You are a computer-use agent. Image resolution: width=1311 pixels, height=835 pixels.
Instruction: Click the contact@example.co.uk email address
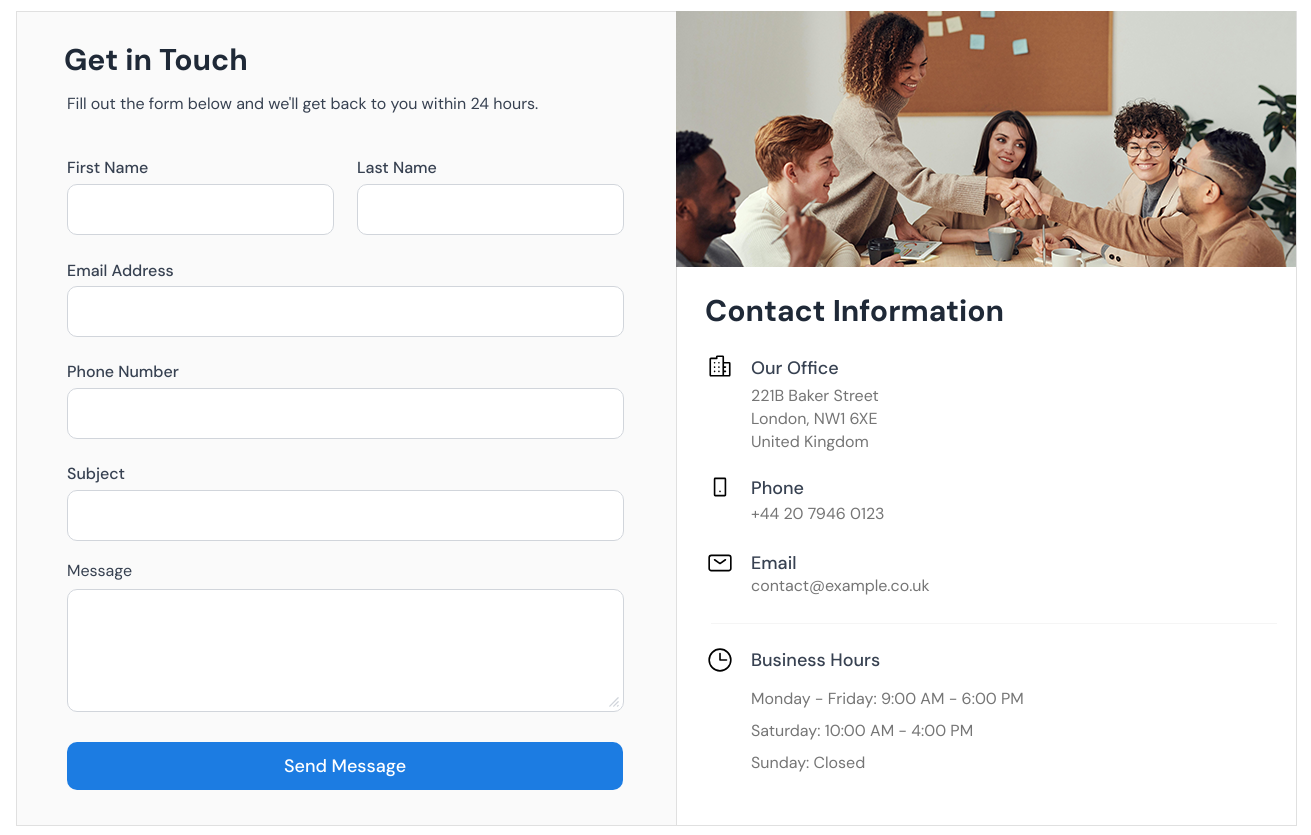(840, 586)
